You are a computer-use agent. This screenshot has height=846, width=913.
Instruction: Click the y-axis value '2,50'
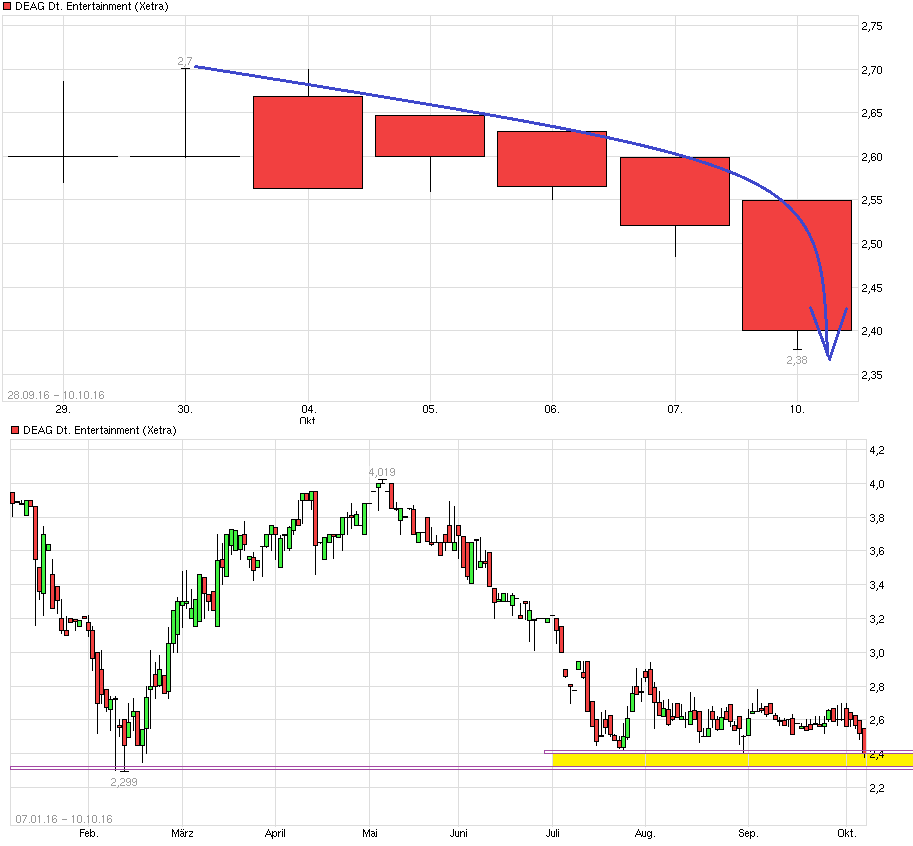(x=872, y=244)
